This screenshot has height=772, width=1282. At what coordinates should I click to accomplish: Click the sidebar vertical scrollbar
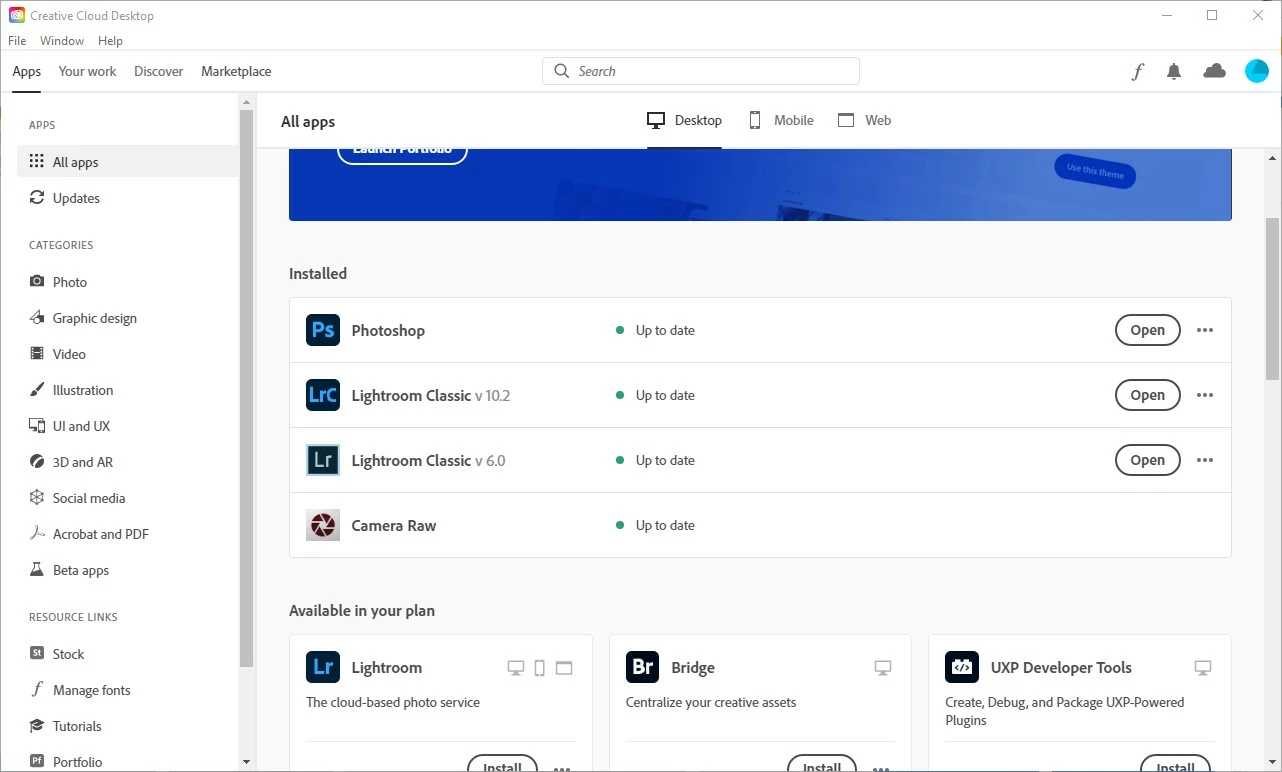pos(247,388)
